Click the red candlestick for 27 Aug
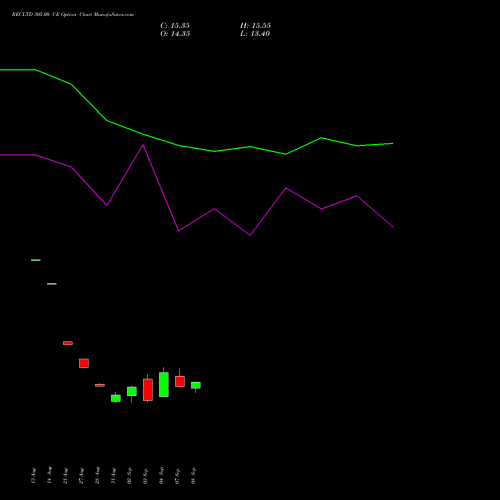Screen dimensions: 500x500 (84, 363)
